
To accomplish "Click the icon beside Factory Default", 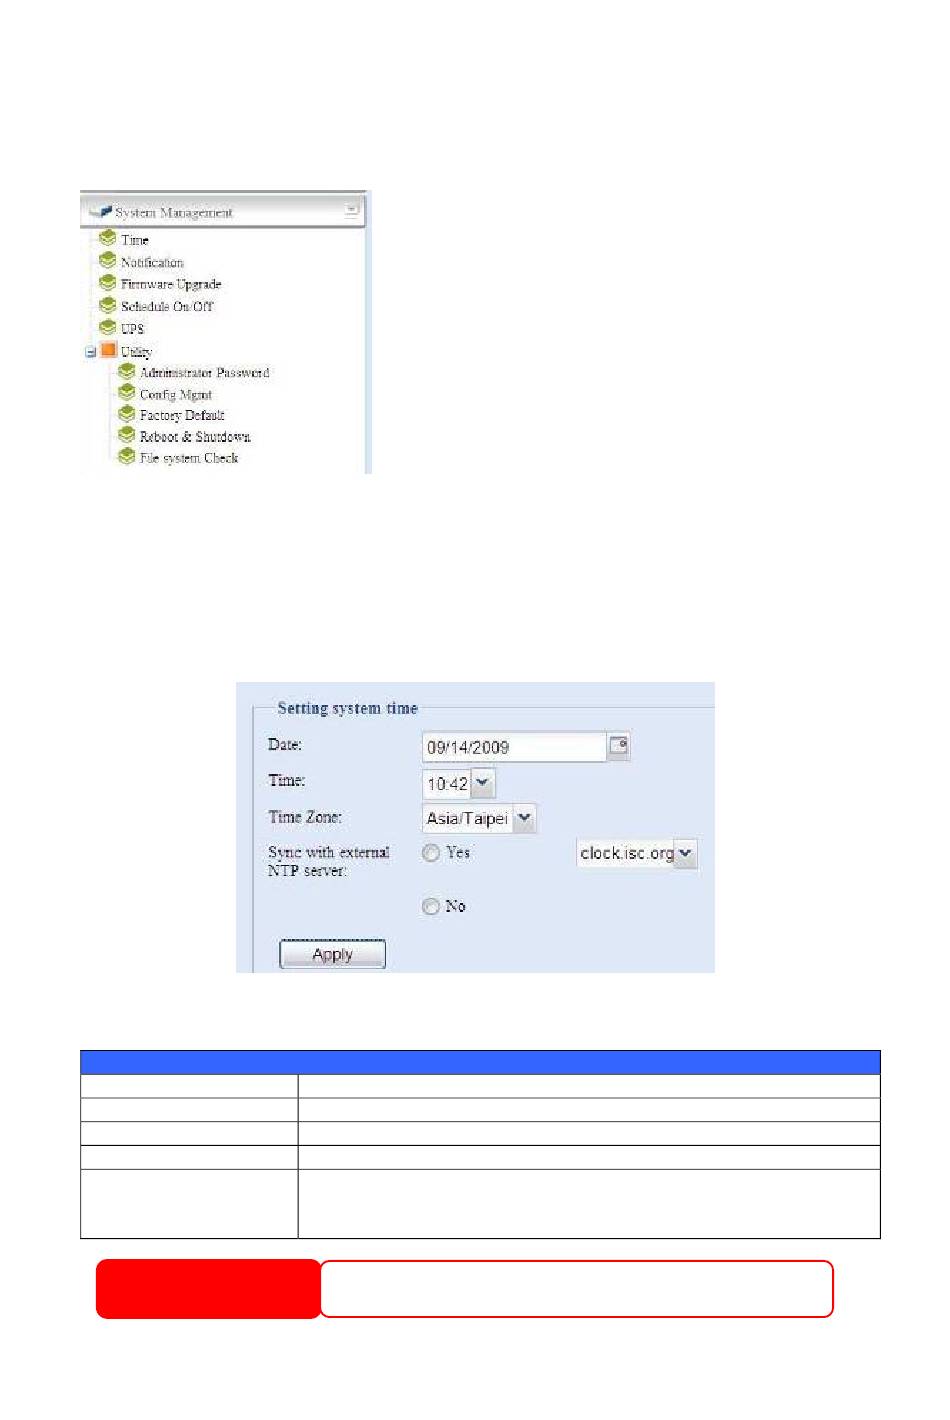I will pyautogui.click(x=126, y=414).
